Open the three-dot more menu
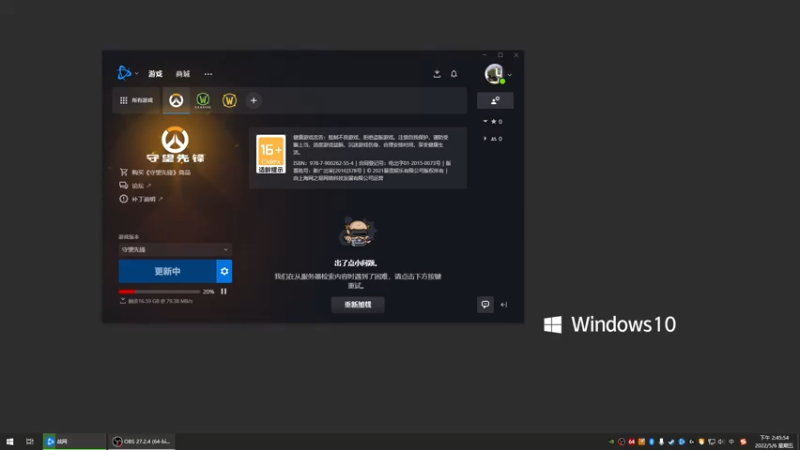800x450 pixels. pyautogui.click(x=208, y=74)
